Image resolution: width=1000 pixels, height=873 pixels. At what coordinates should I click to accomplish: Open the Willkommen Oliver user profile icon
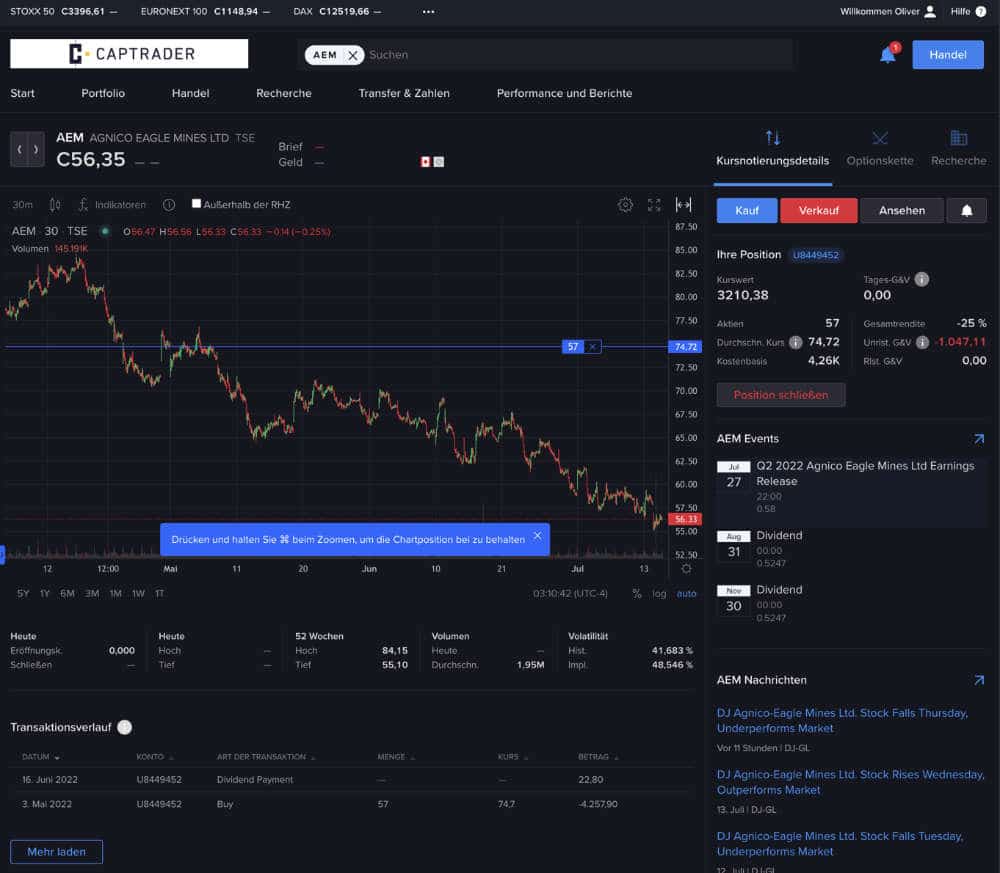[x=930, y=11]
